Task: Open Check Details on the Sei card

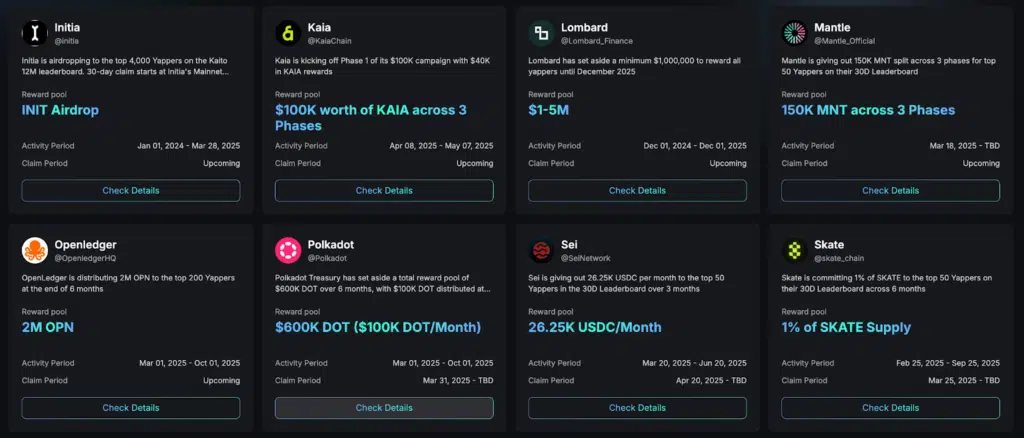Action: point(637,408)
